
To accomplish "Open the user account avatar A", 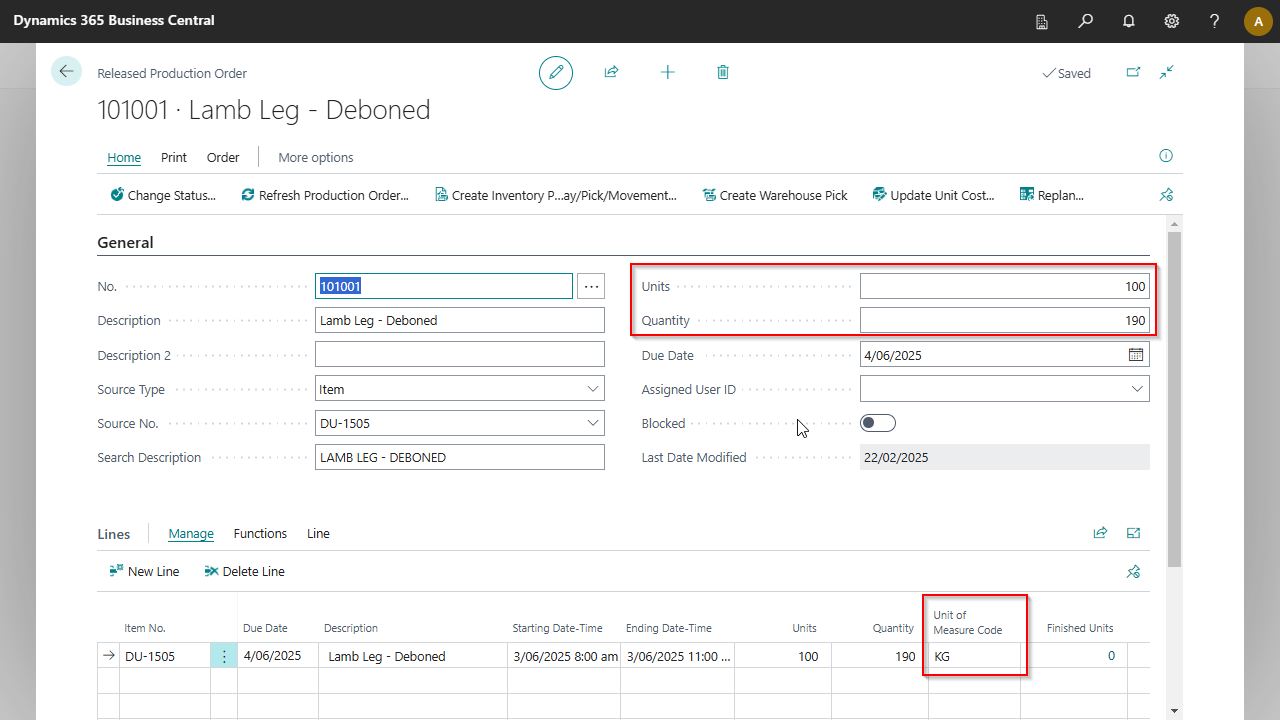I will click(1258, 21).
